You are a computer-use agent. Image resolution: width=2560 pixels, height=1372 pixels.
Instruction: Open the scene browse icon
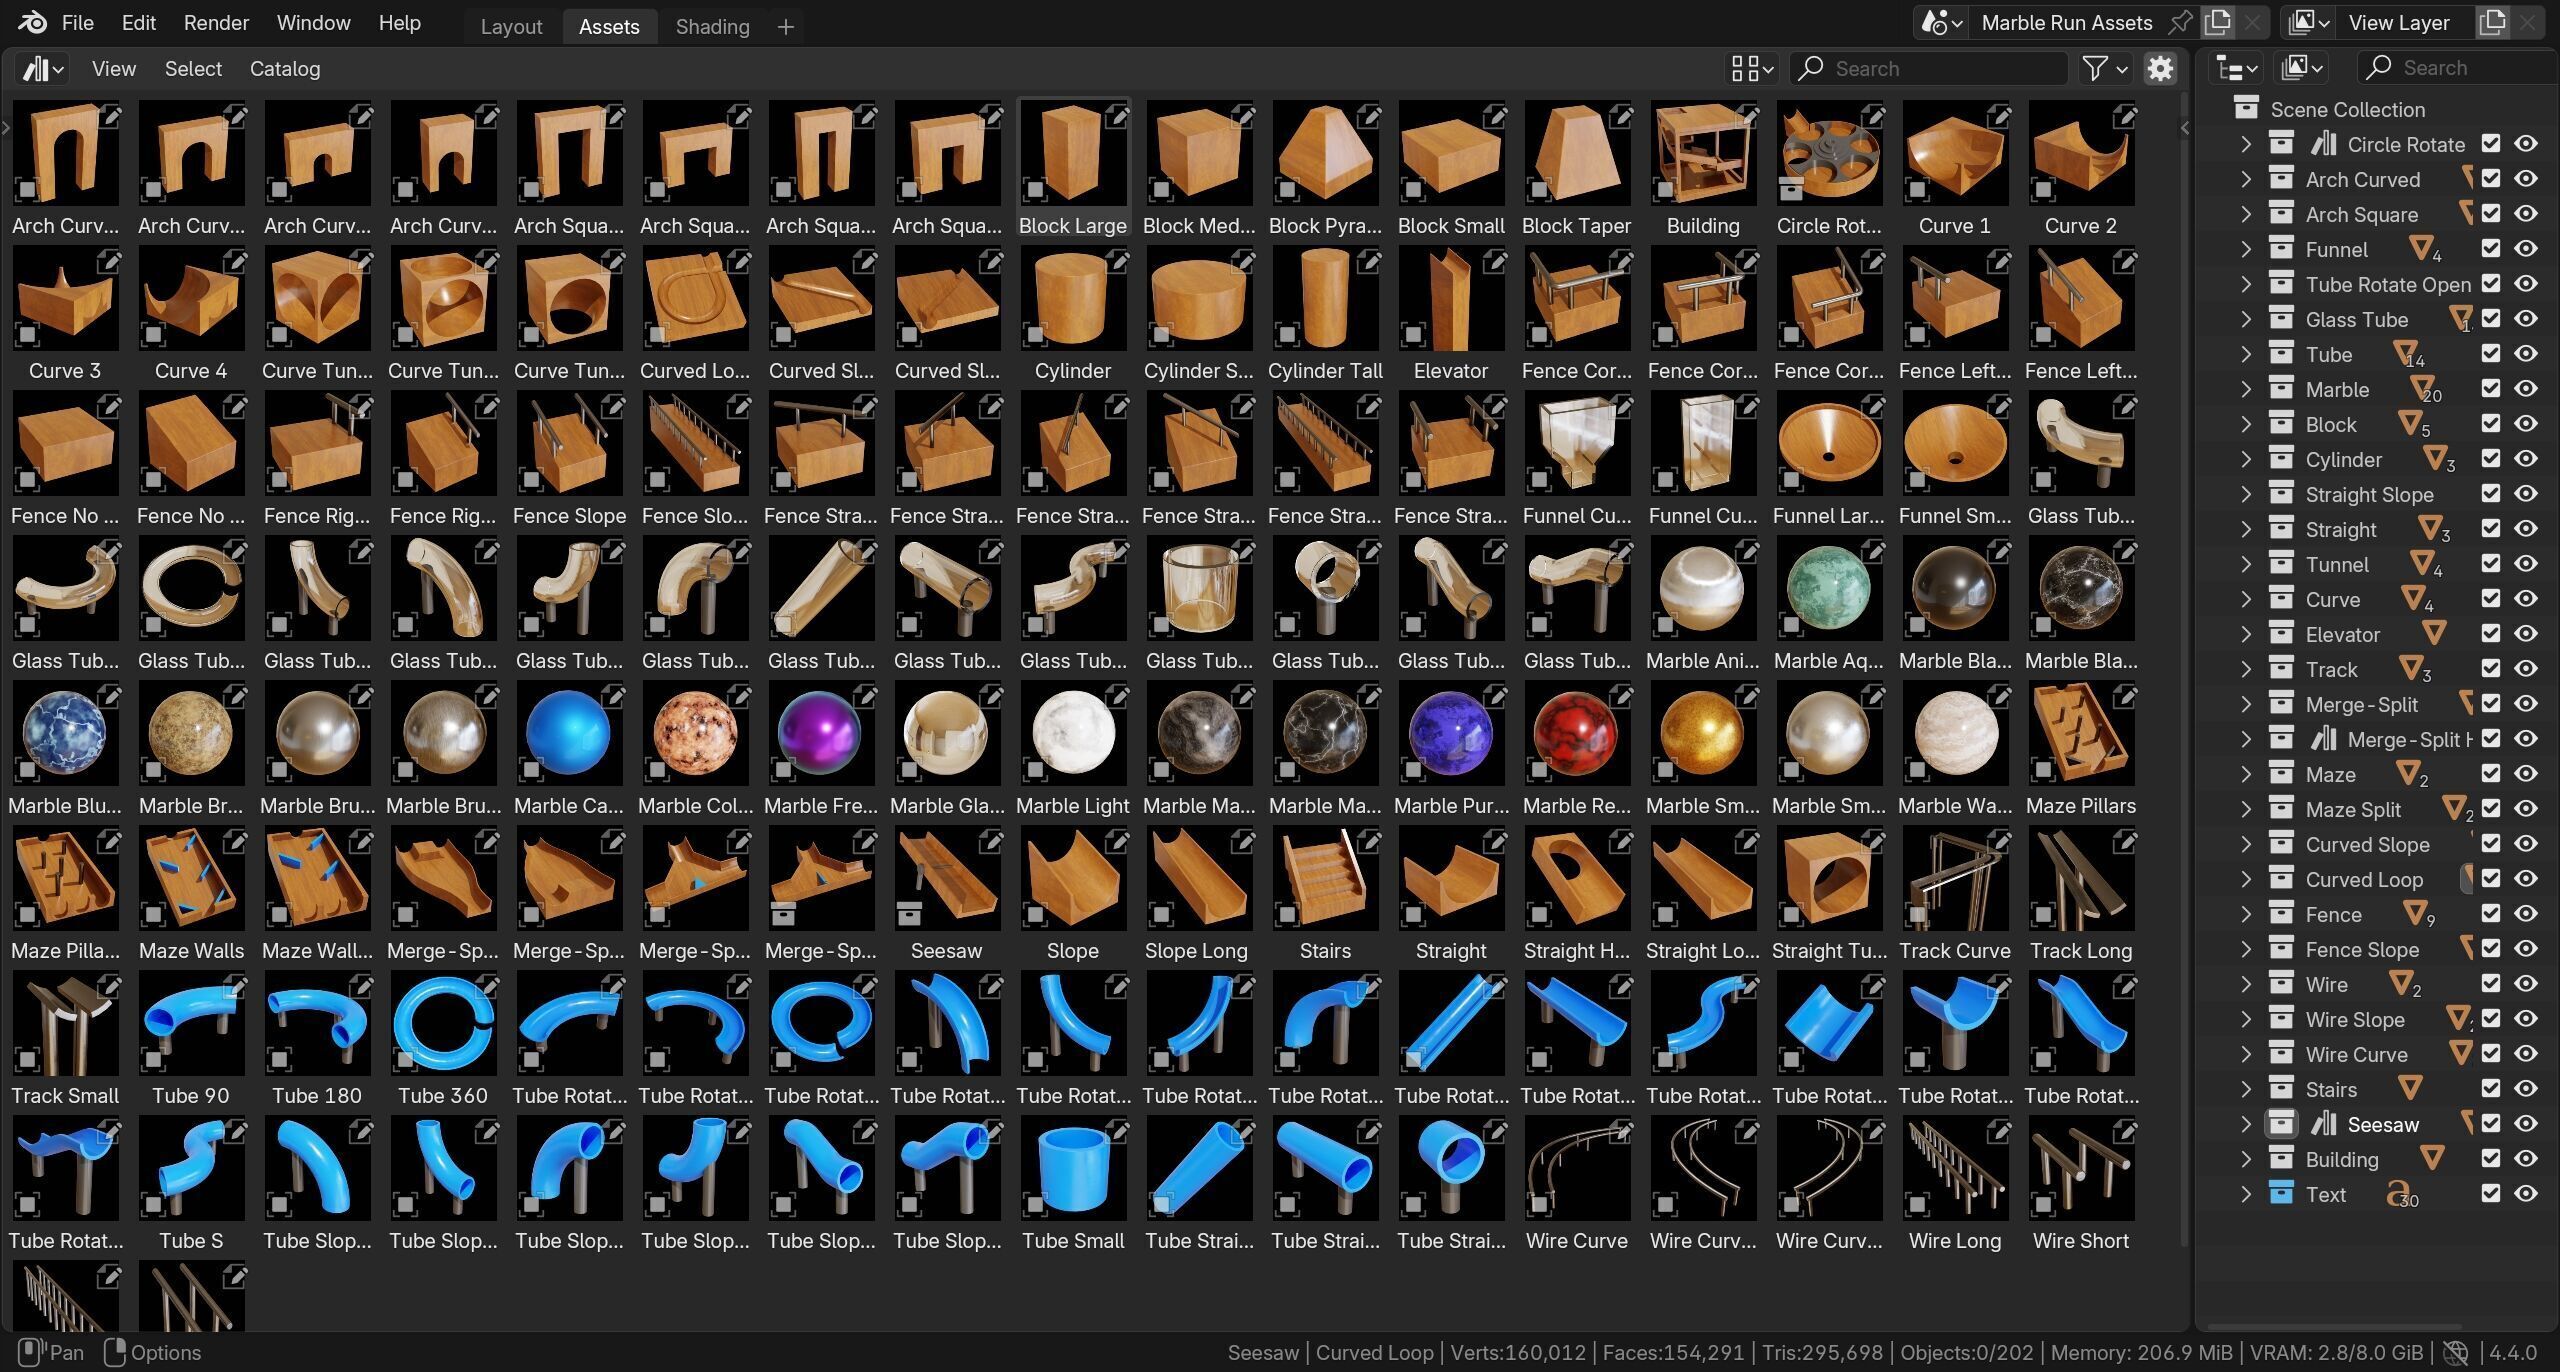pyautogui.click(x=1941, y=22)
